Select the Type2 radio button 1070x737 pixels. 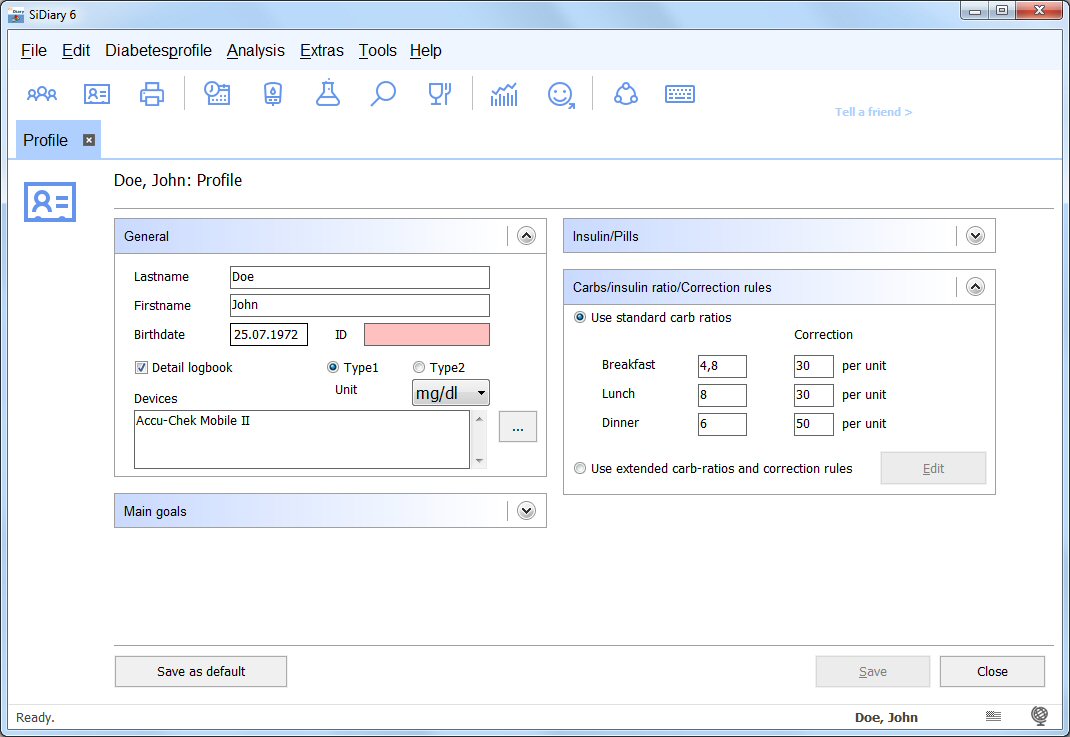(x=419, y=367)
